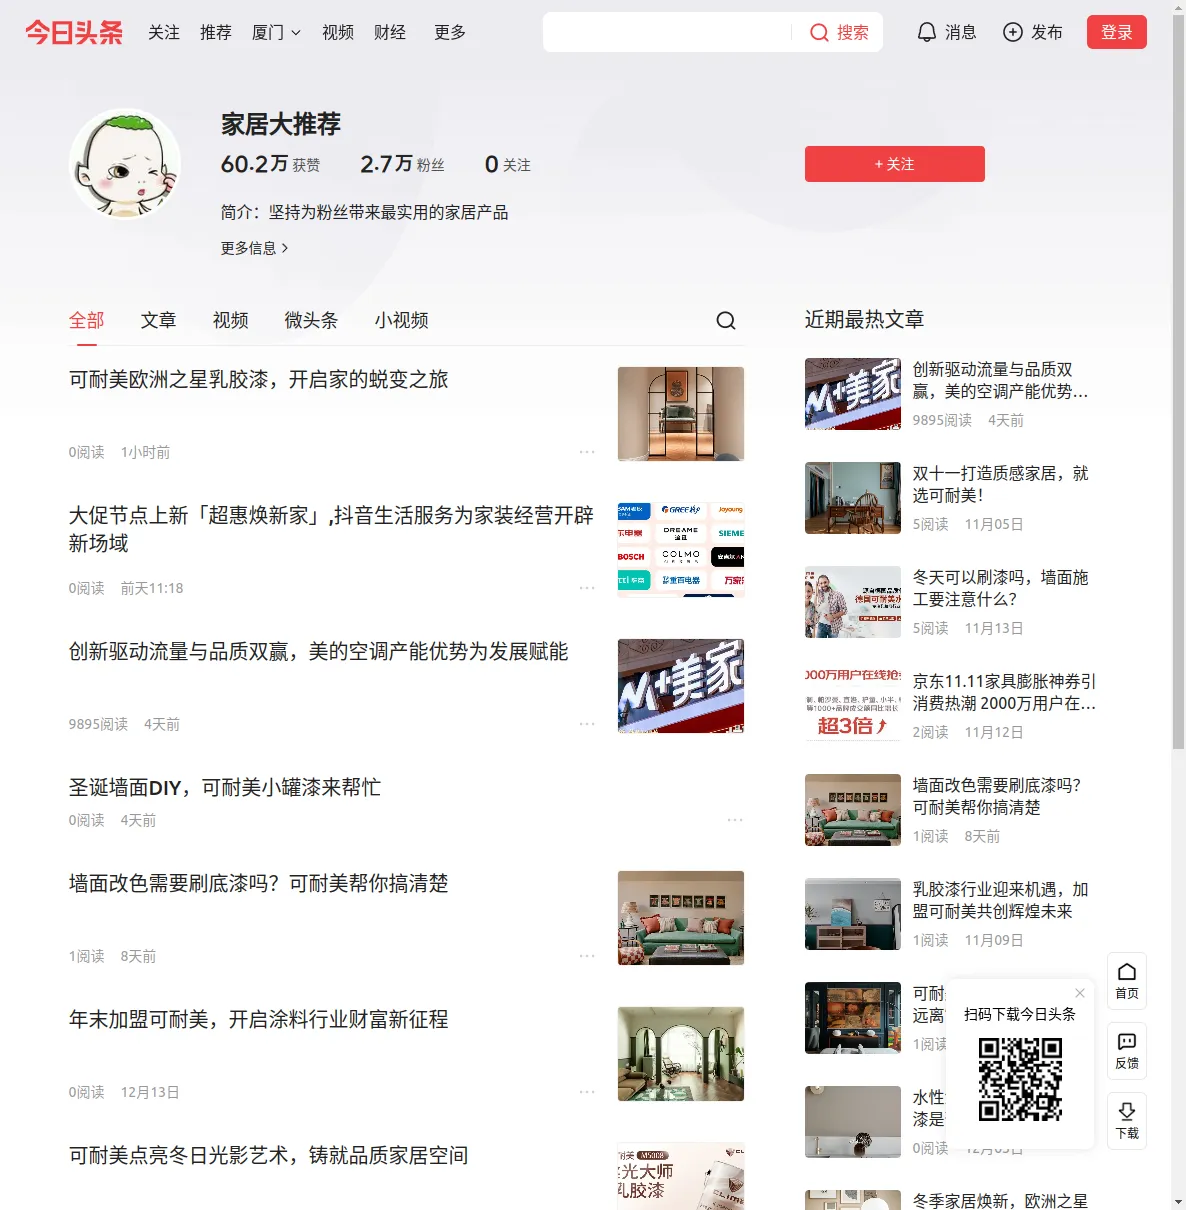Open article 大促节点上新「超惠焕新家」

pos(331,529)
